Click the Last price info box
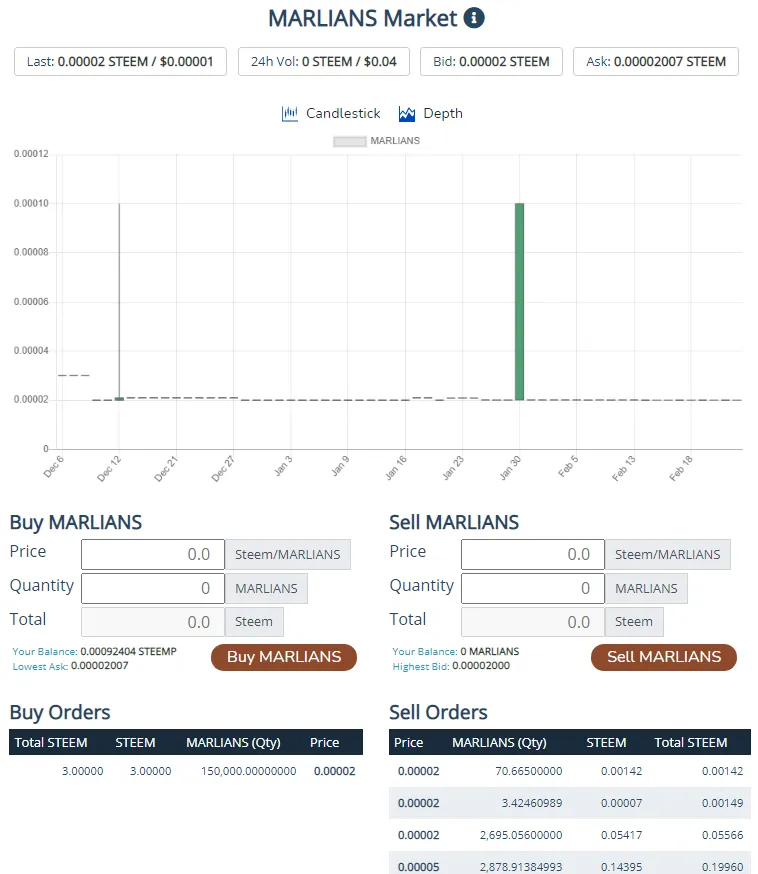 point(120,61)
